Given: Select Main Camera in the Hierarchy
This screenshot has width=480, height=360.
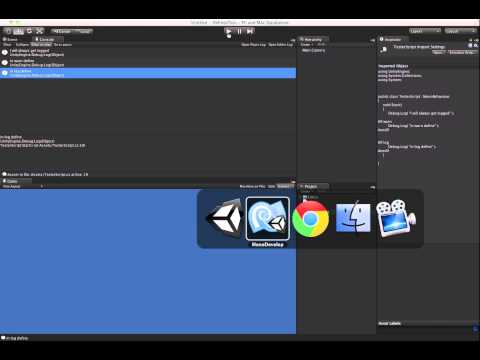Looking at the screenshot, I should (x=313, y=50).
